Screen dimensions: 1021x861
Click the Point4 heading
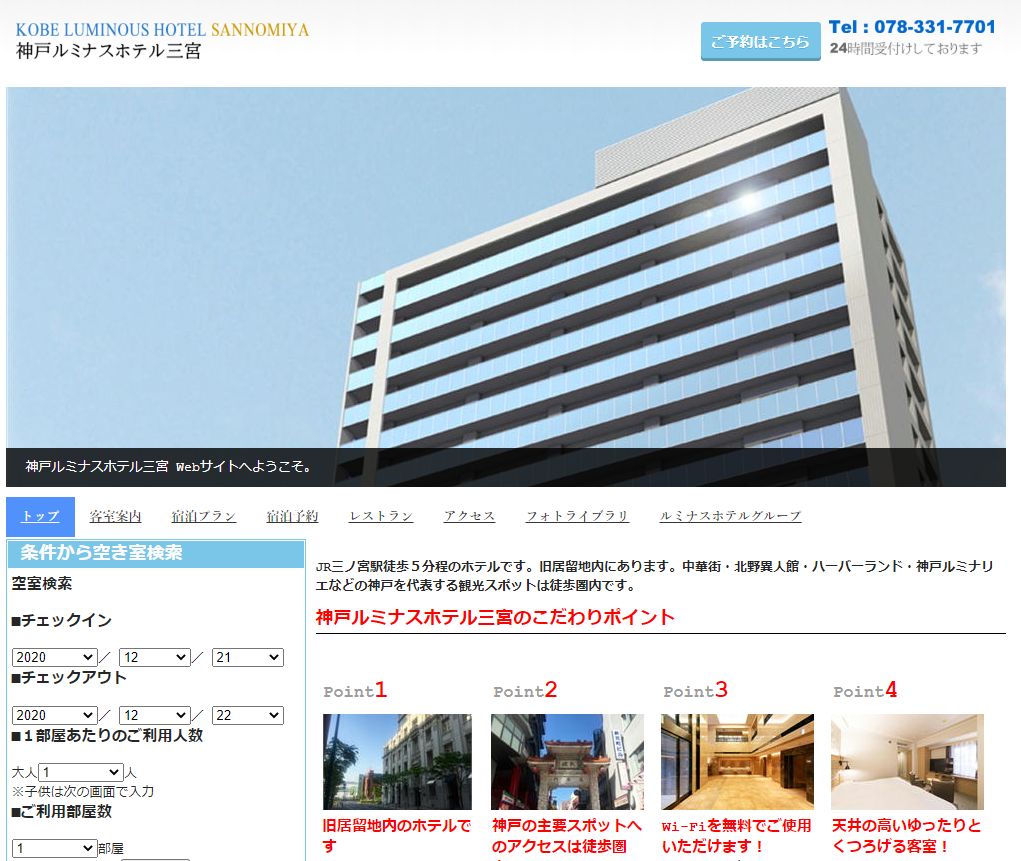point(865,690)
